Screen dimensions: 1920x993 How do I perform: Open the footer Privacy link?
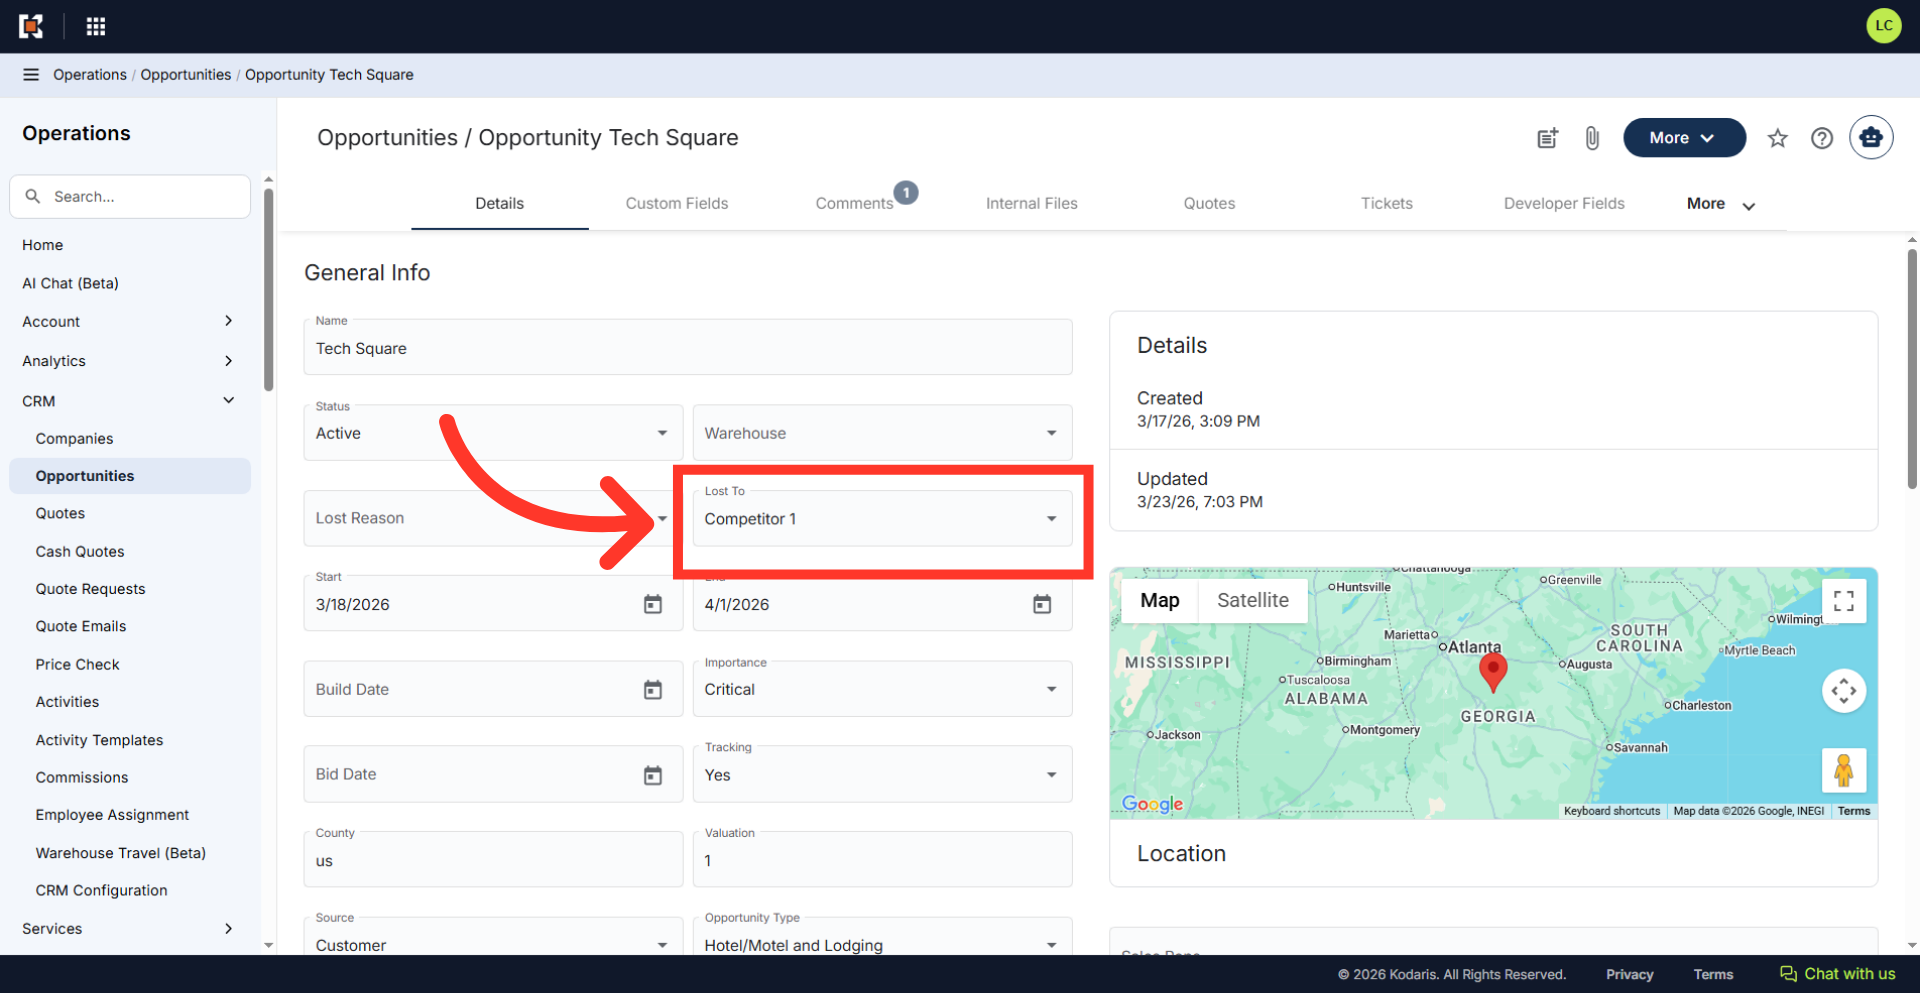point(1629,974)
